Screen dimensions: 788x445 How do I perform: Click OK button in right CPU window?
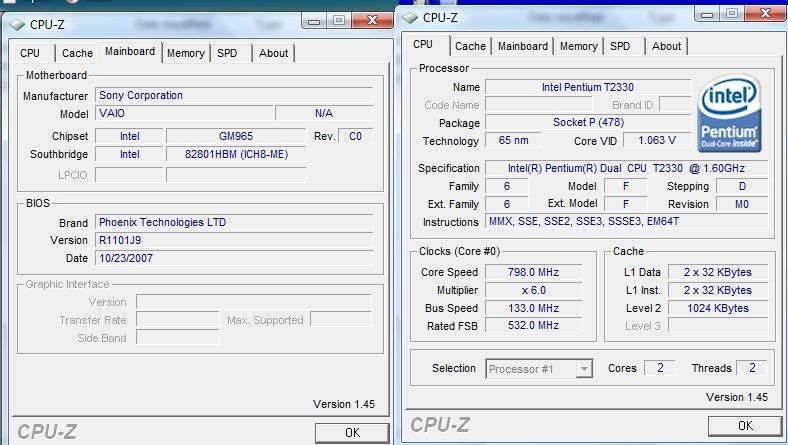click(x=745, y=426)
